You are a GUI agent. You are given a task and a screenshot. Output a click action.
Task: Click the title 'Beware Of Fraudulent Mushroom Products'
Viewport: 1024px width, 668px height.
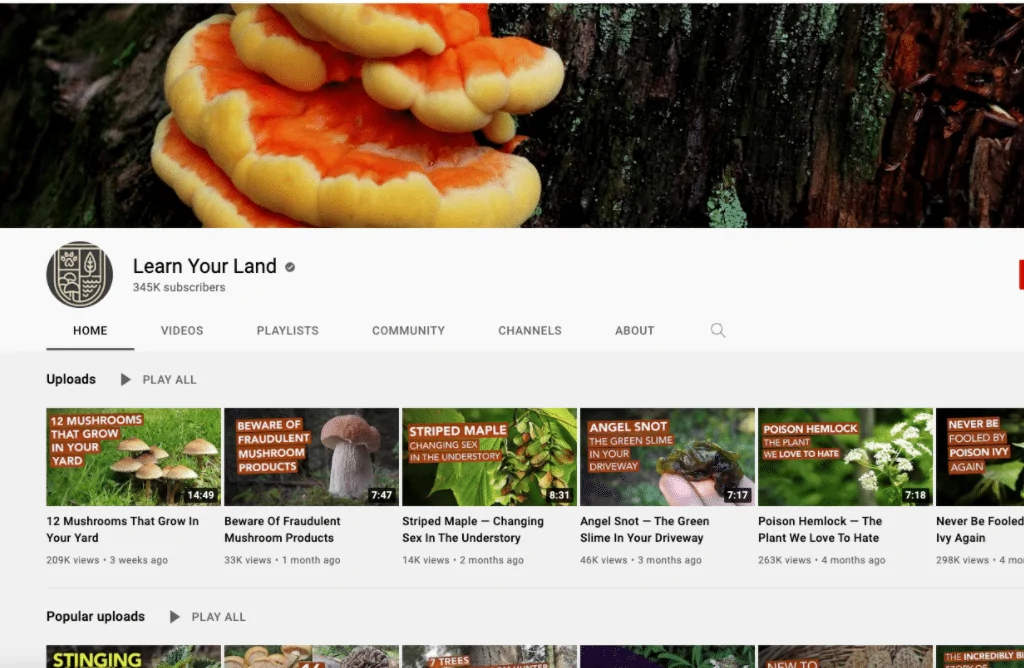[282, 530]
